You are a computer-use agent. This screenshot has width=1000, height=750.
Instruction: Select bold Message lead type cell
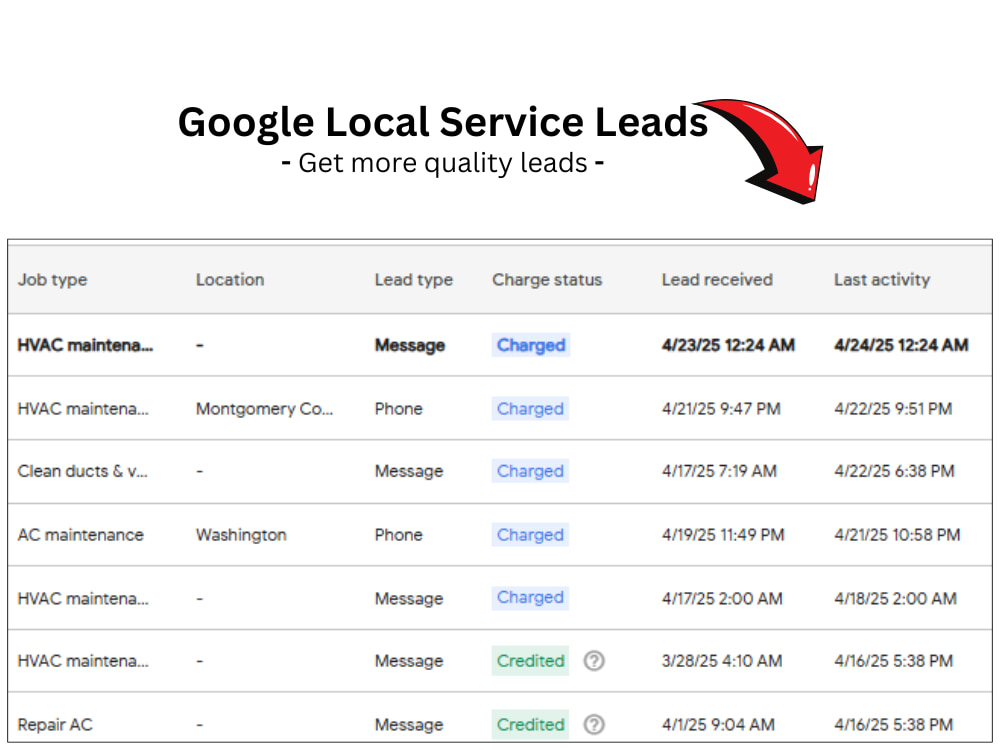click(x=409, y=345)
